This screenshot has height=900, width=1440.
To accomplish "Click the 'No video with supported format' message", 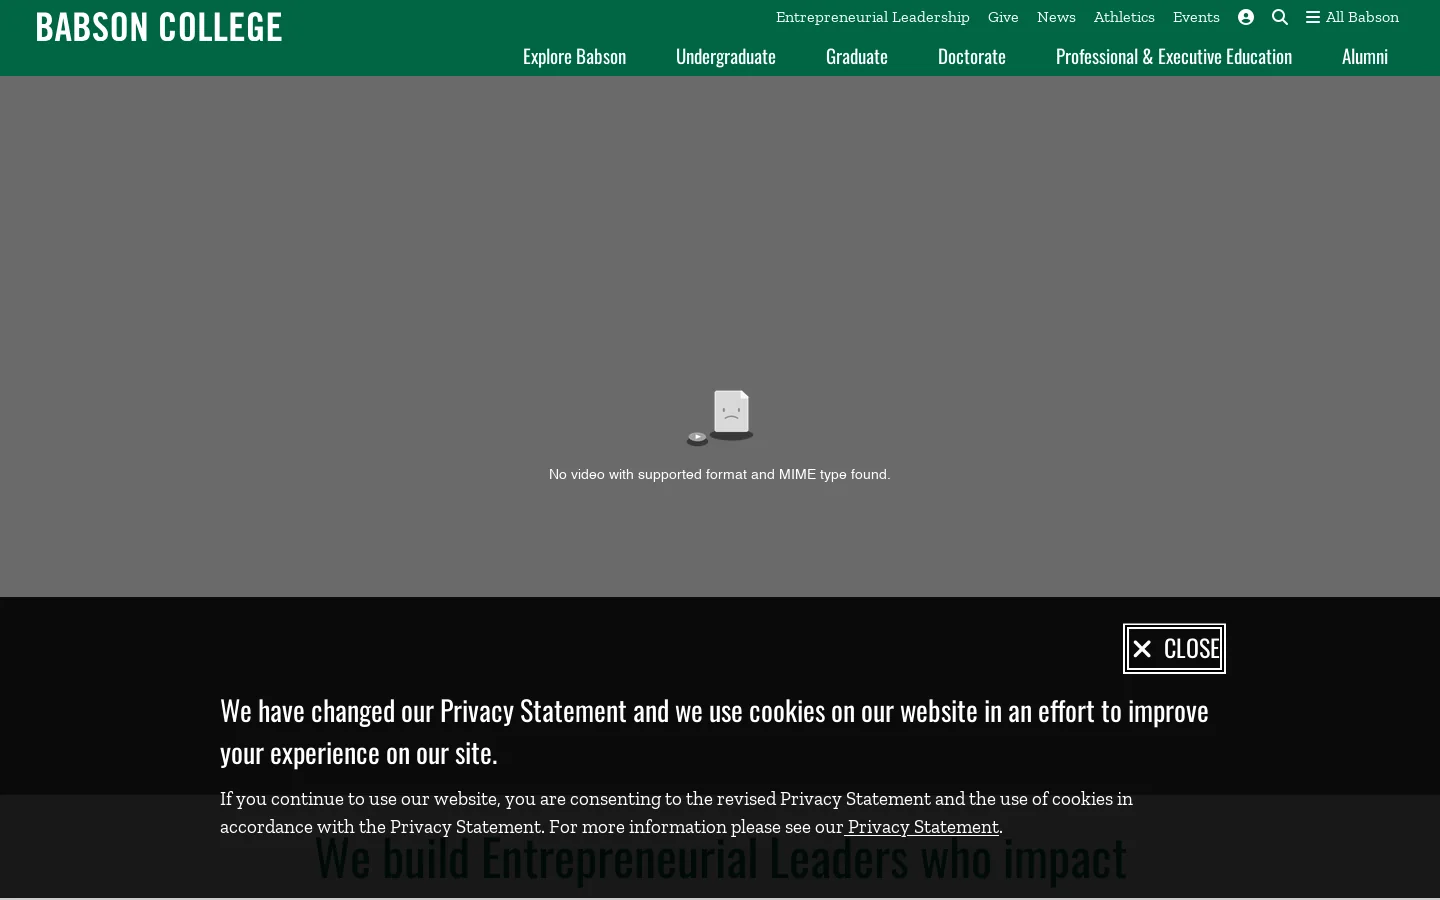I will [720, 474].
